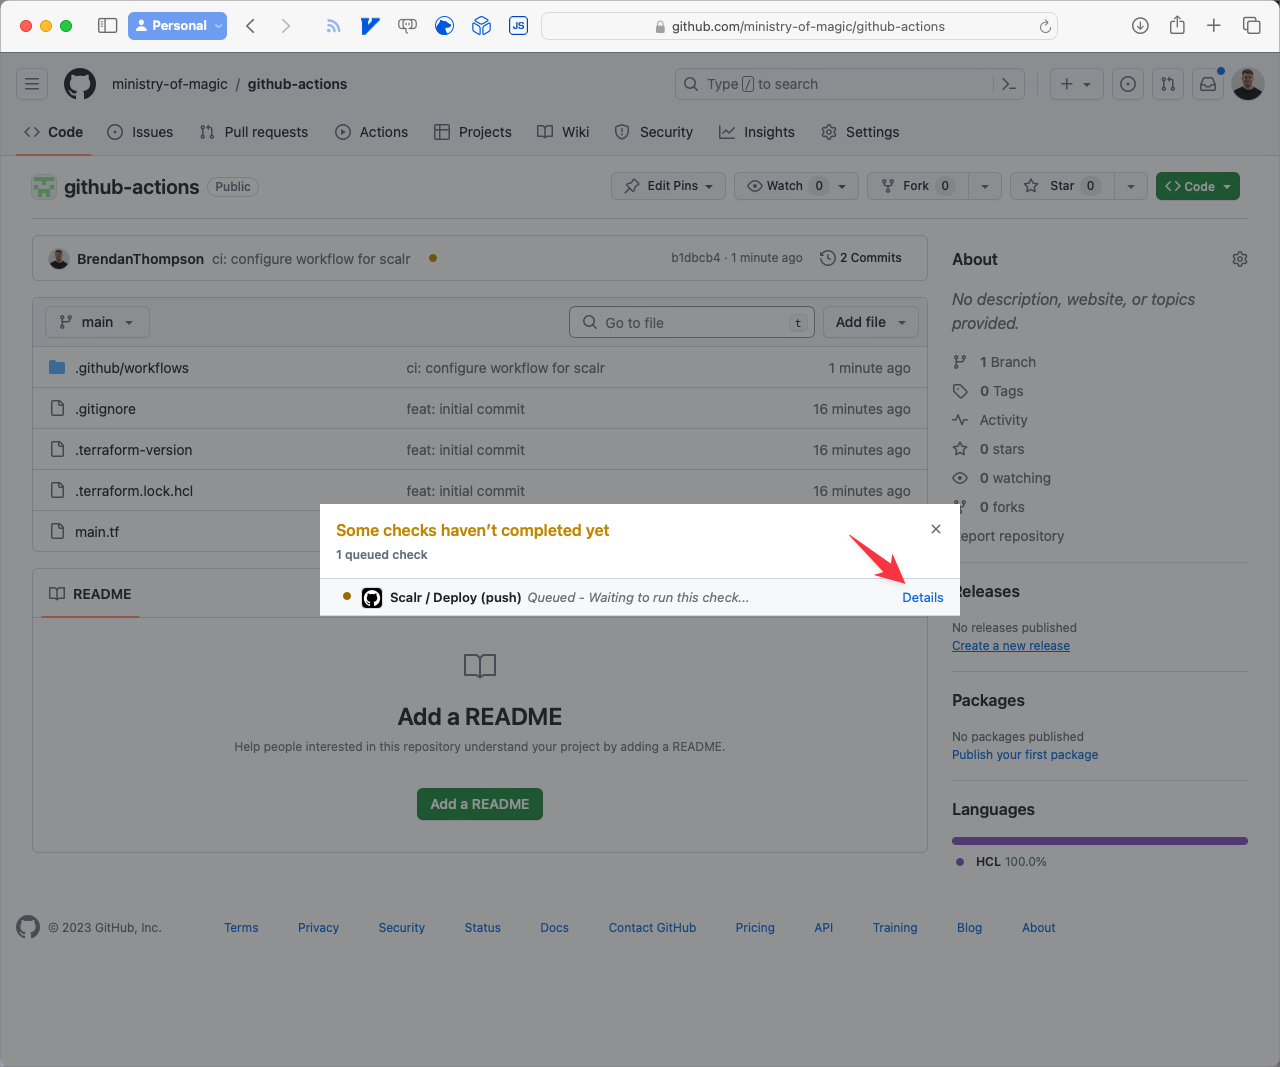This screenshot has width=1280, height=1067.
Task: Click the Safari address bar
Action: coord(799,26)
